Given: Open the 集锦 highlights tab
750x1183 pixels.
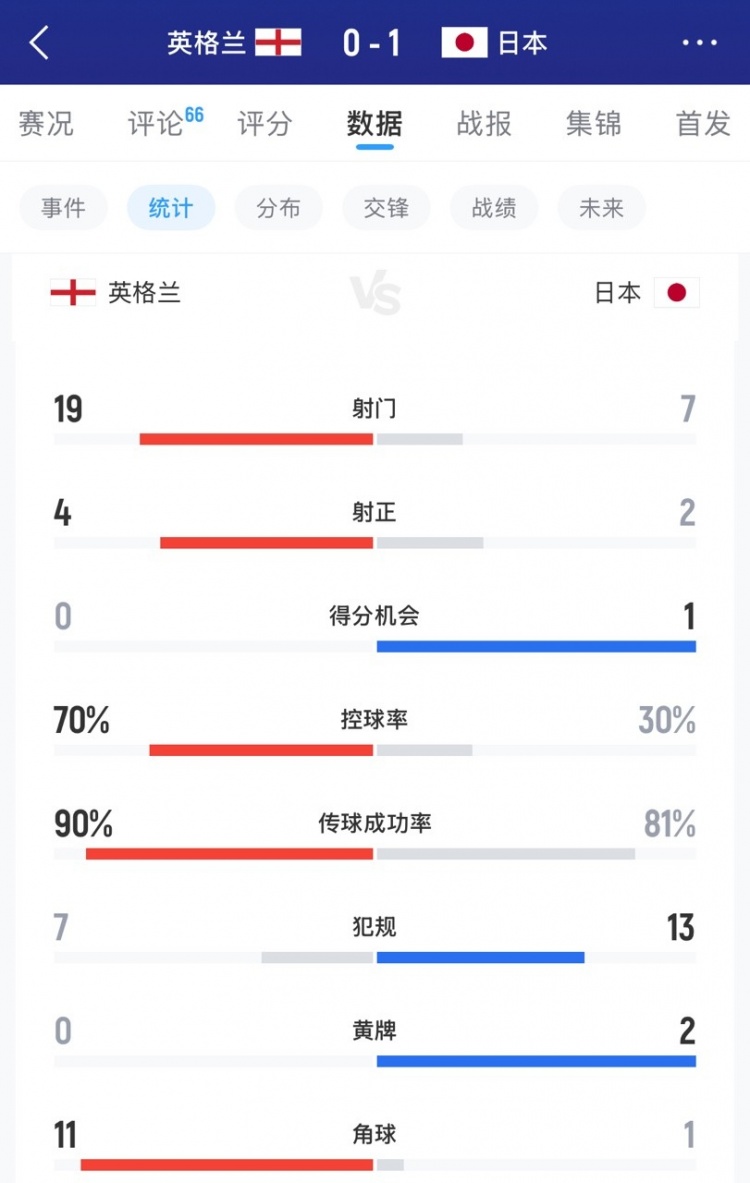Looking at the screenshot, I should 594,124.
